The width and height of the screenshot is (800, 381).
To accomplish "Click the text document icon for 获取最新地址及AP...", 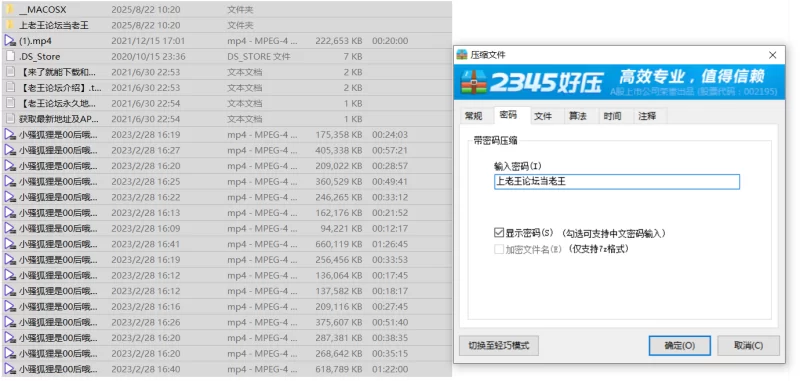I will (10, 119).
